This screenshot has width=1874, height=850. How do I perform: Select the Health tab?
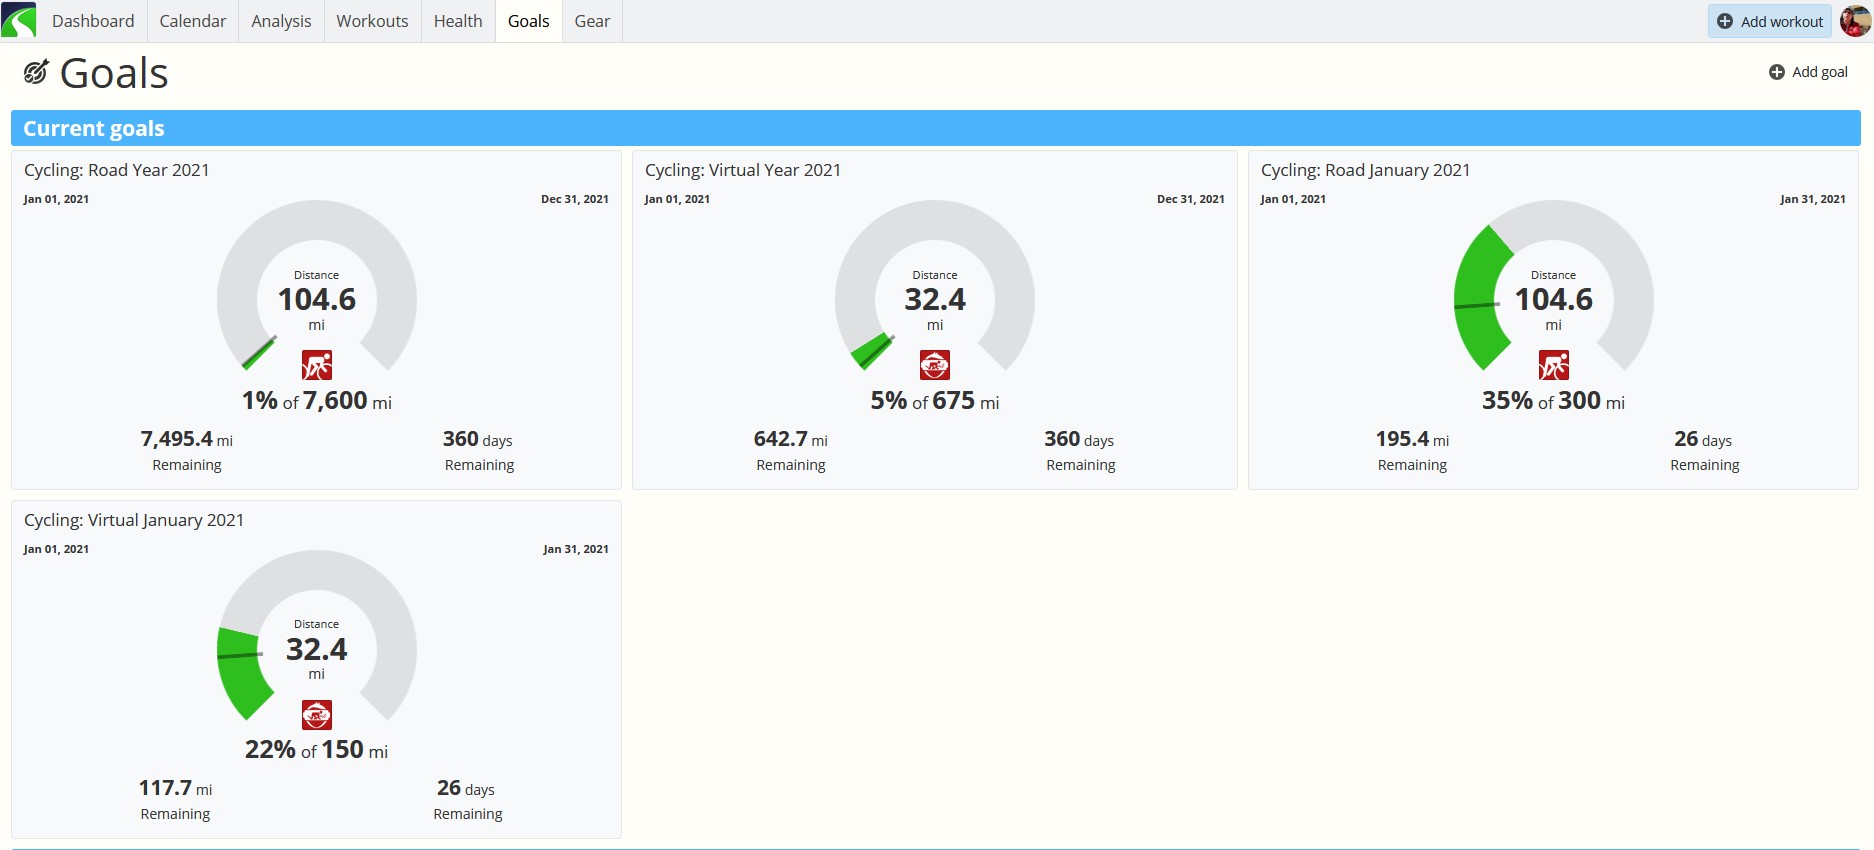tap(458, 21)
